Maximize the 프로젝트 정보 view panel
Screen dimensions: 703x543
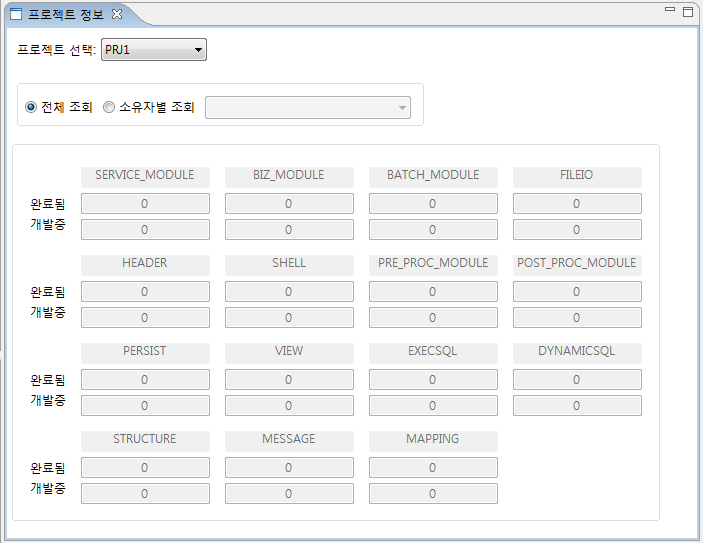687,12
